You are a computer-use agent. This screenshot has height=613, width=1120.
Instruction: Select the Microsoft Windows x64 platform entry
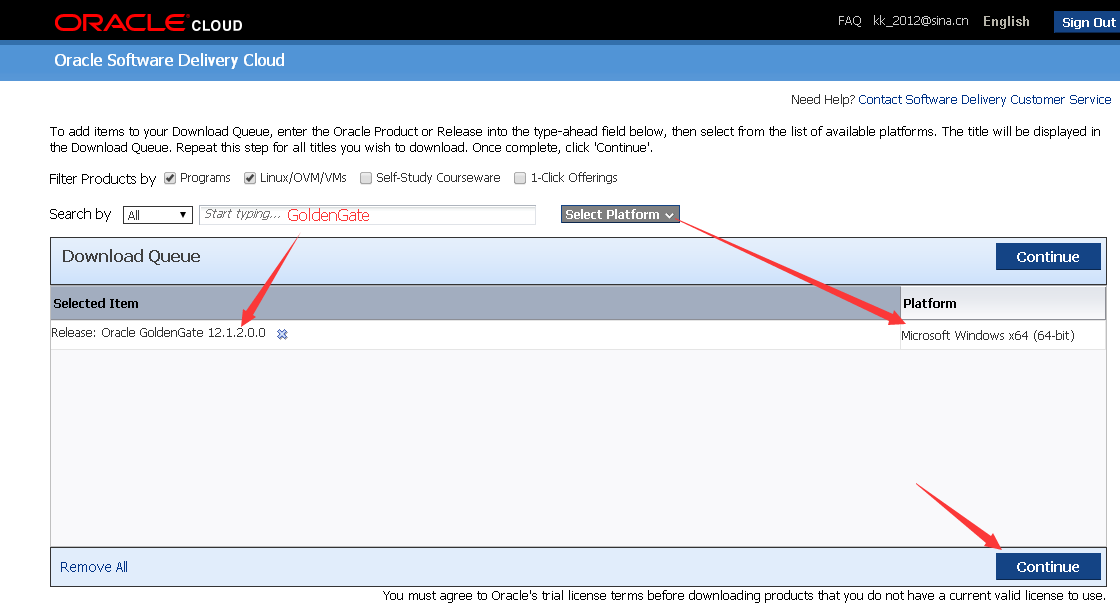(x=989, y=335)
